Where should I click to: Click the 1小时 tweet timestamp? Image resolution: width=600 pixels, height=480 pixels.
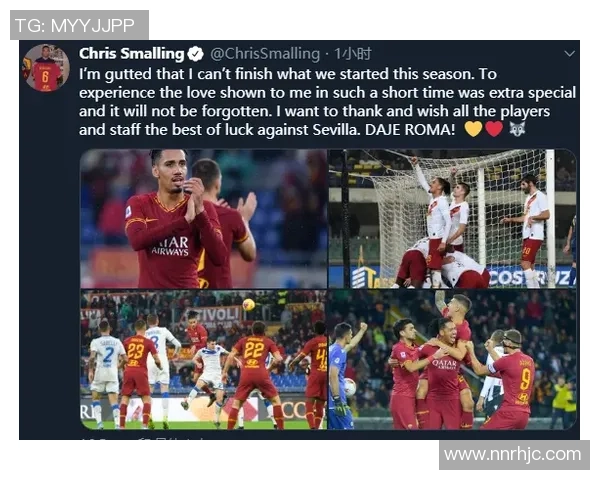point(352,54)
